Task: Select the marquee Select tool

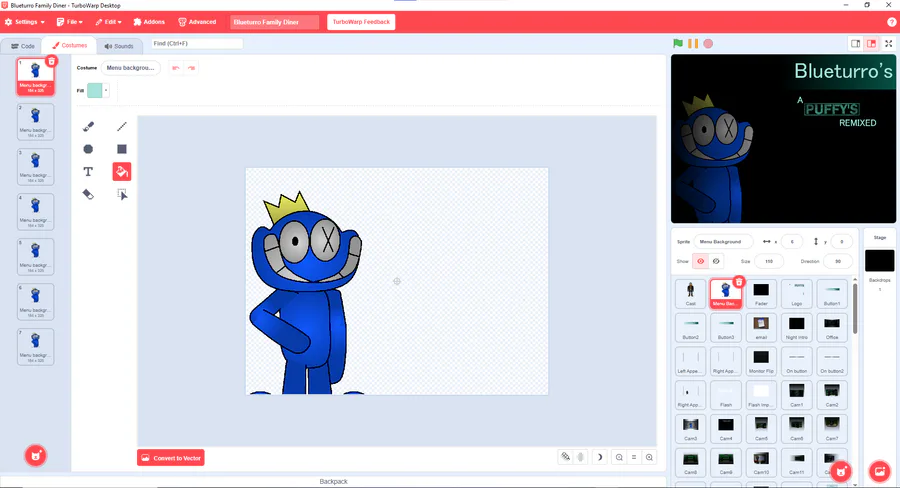Action: pyautogui.click(x=122, y=195)
